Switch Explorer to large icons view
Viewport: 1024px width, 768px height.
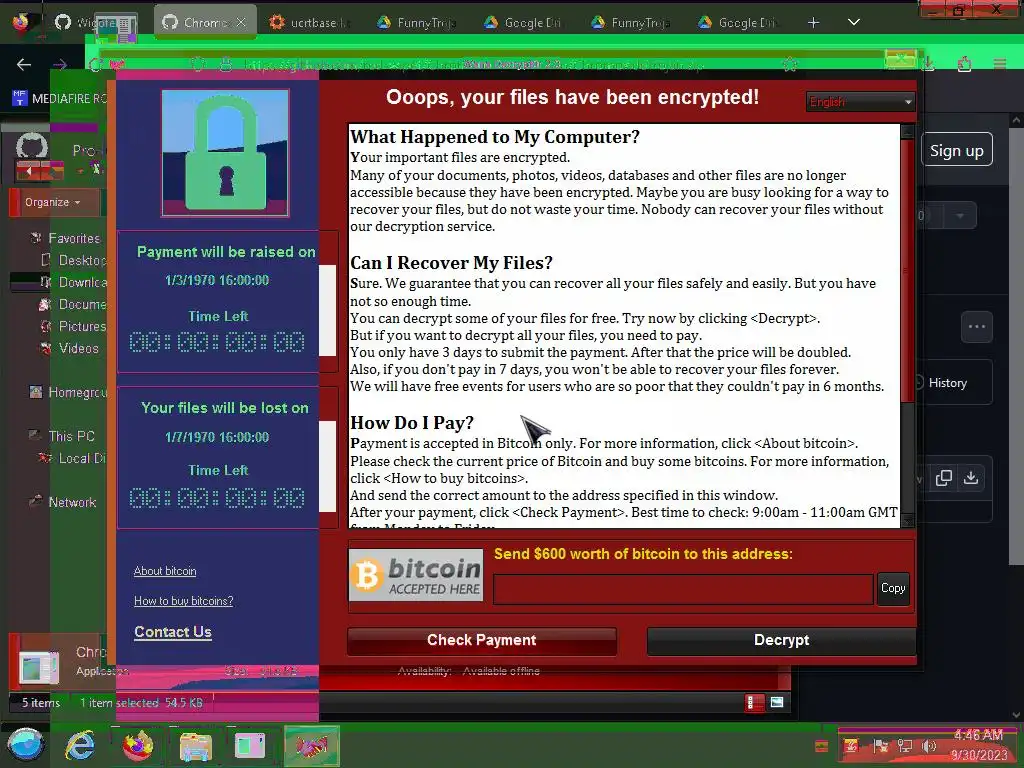pos(777,703)
